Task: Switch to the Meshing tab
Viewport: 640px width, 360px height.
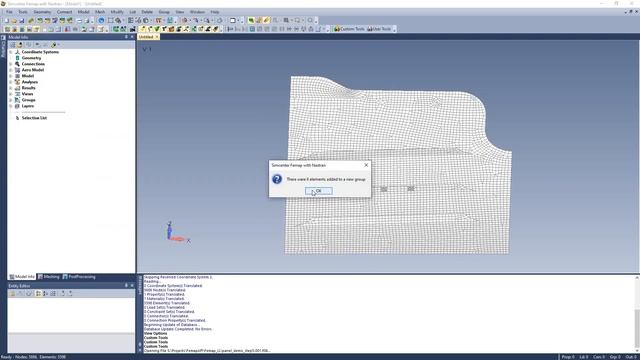Action: coord(49,277)
